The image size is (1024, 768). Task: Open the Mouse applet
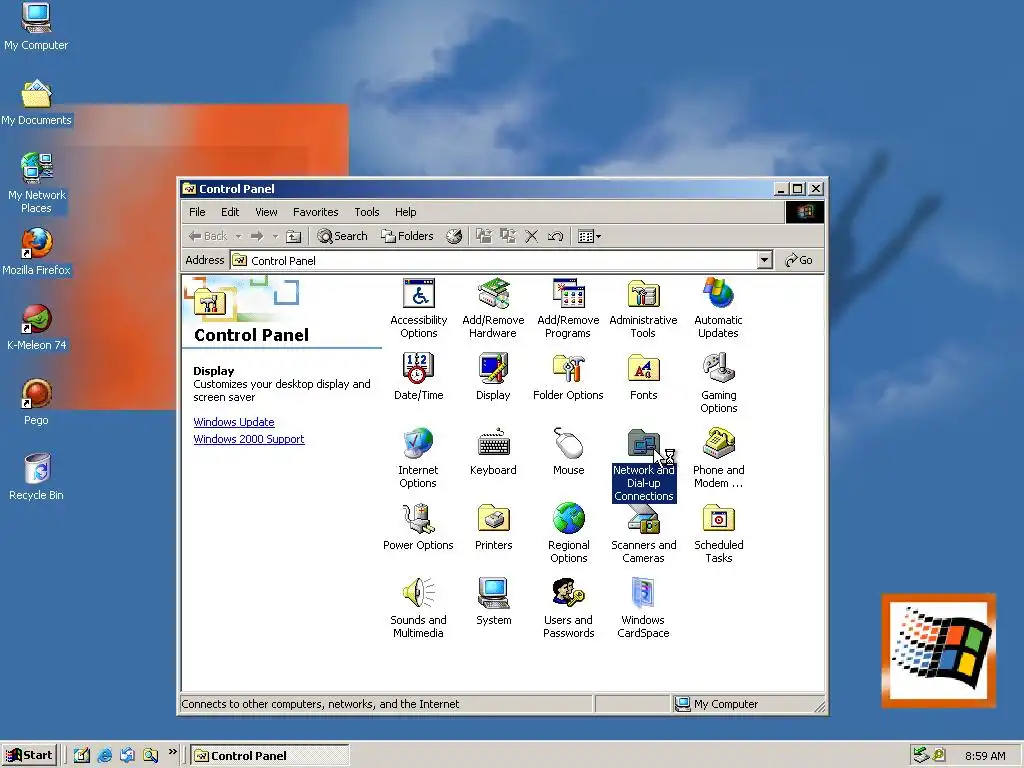[568, 452]
